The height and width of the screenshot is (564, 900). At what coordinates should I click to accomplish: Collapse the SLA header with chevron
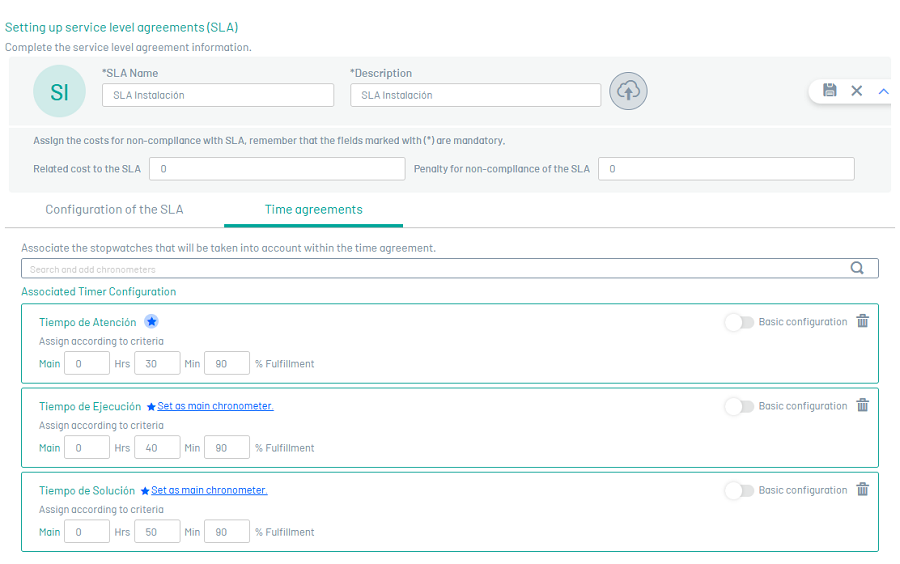point(883,91)
